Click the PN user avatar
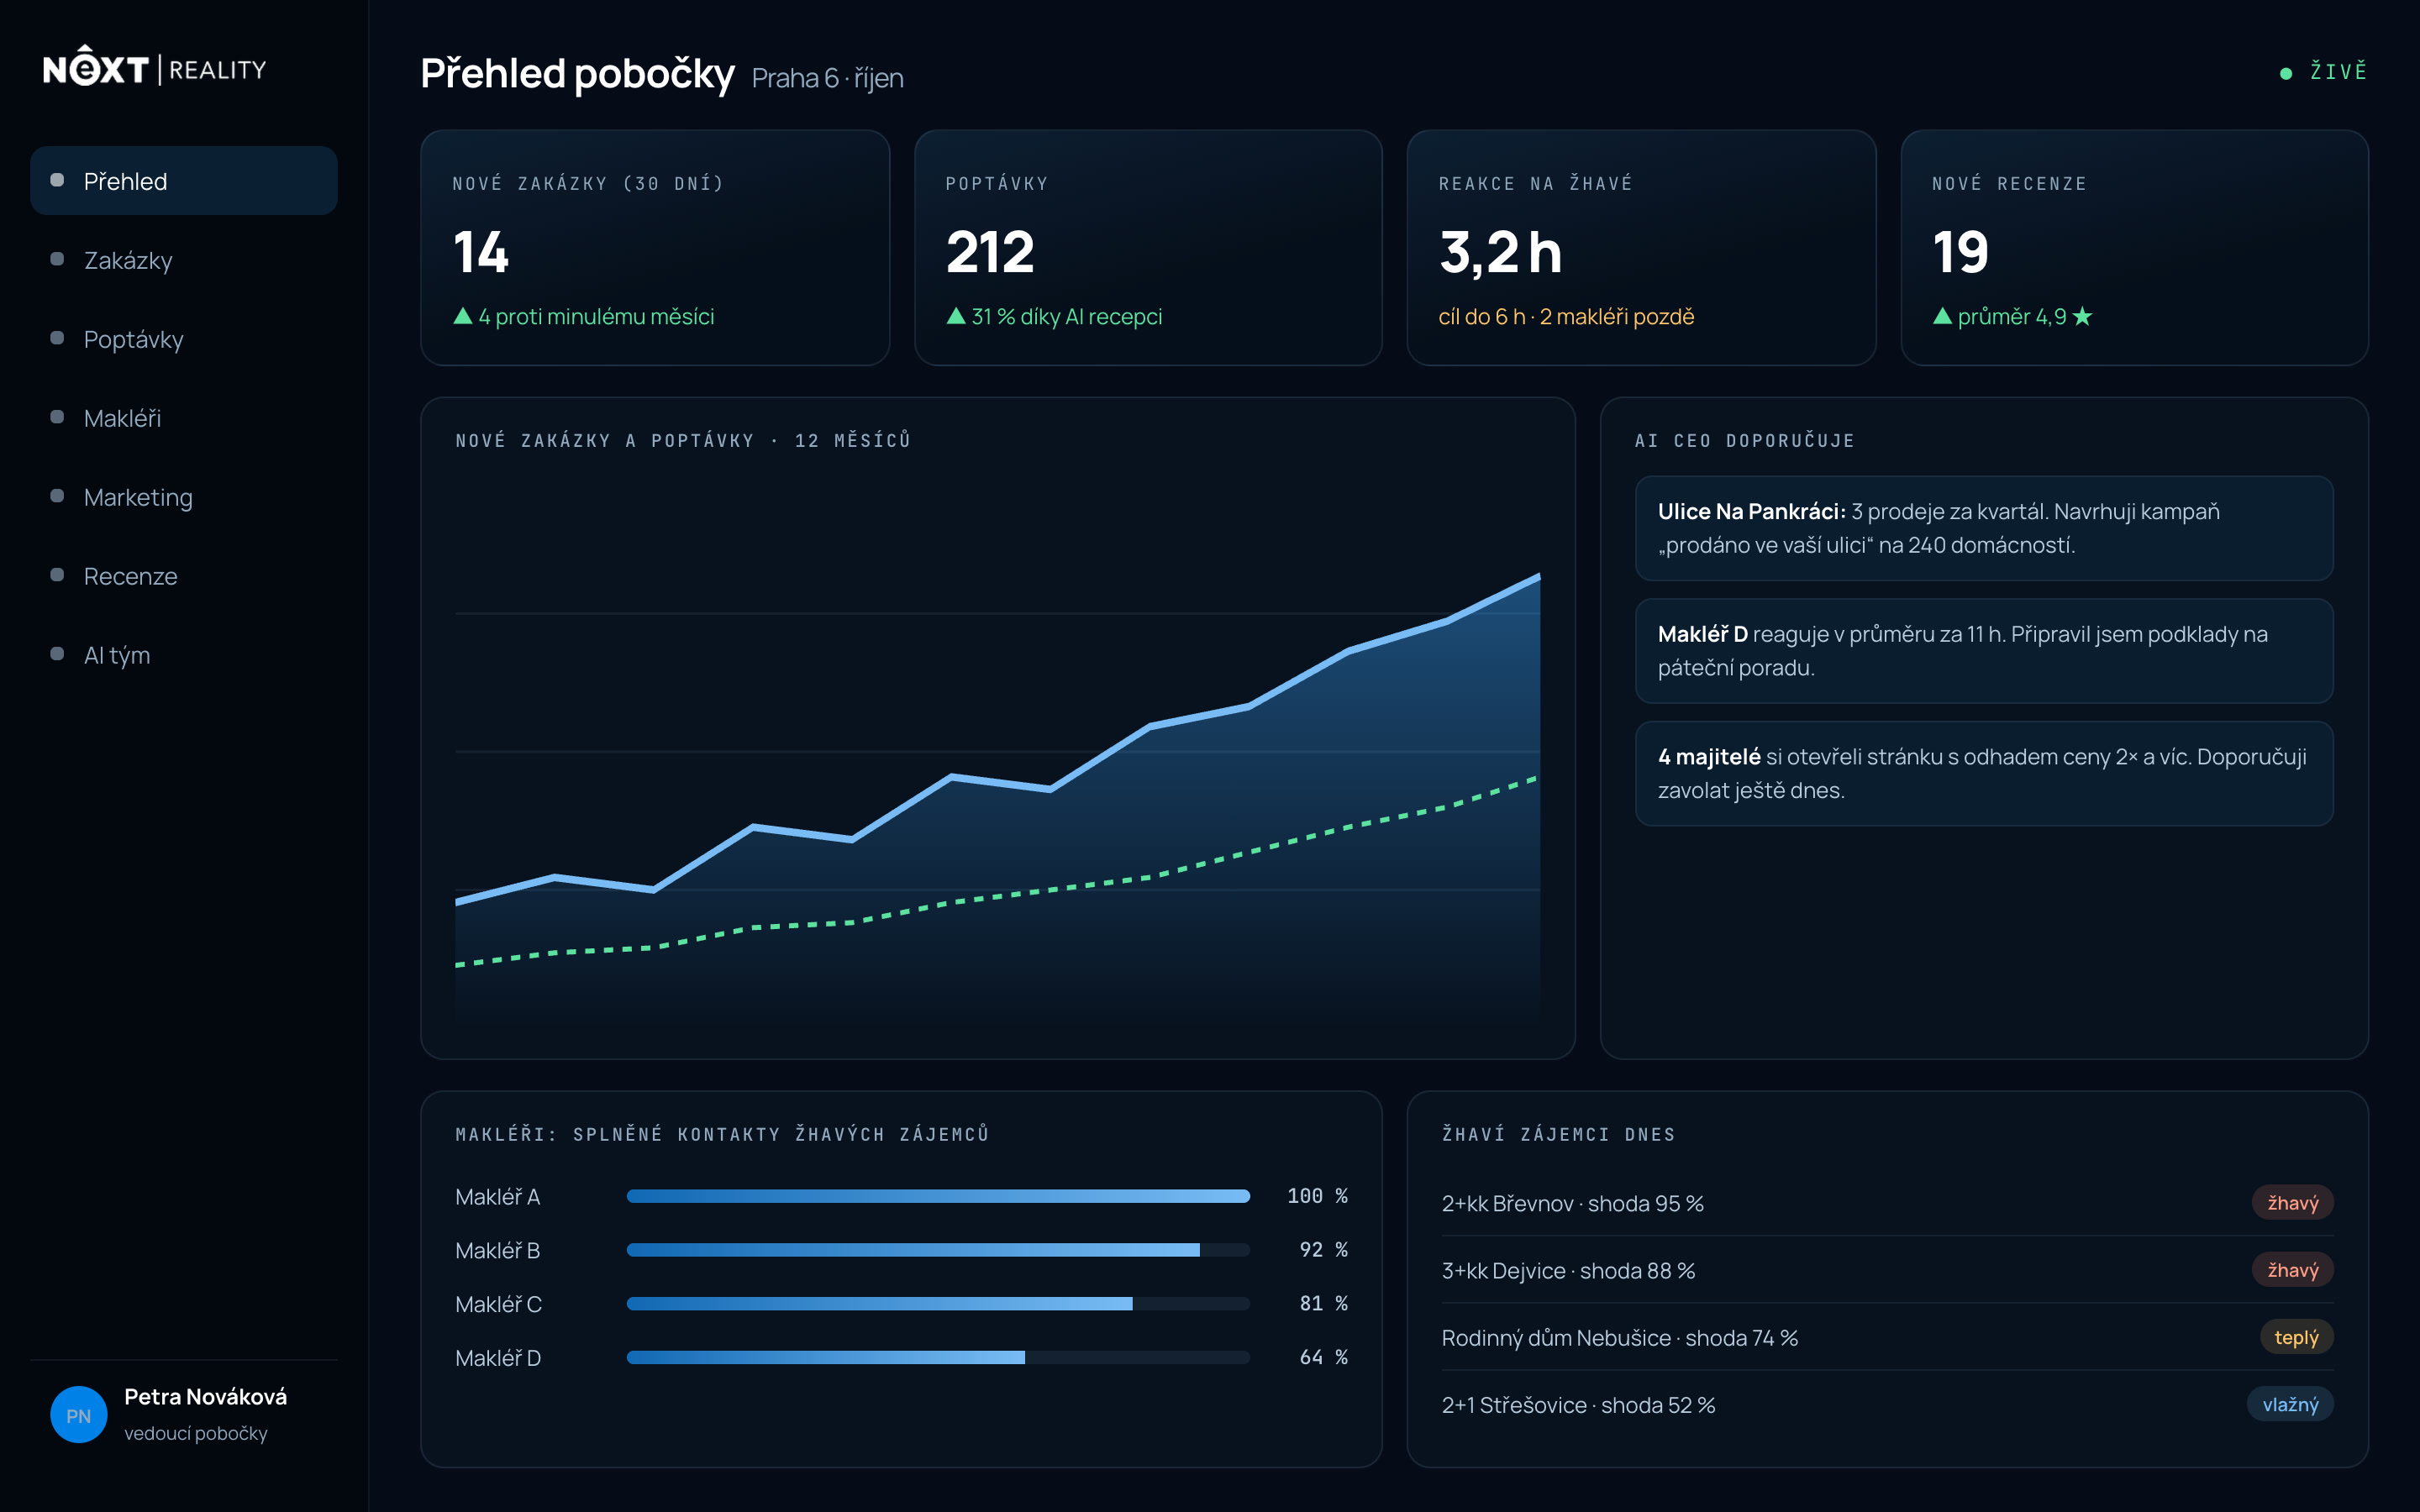Screen dimensions: 2420x1512 (79, 1414)
